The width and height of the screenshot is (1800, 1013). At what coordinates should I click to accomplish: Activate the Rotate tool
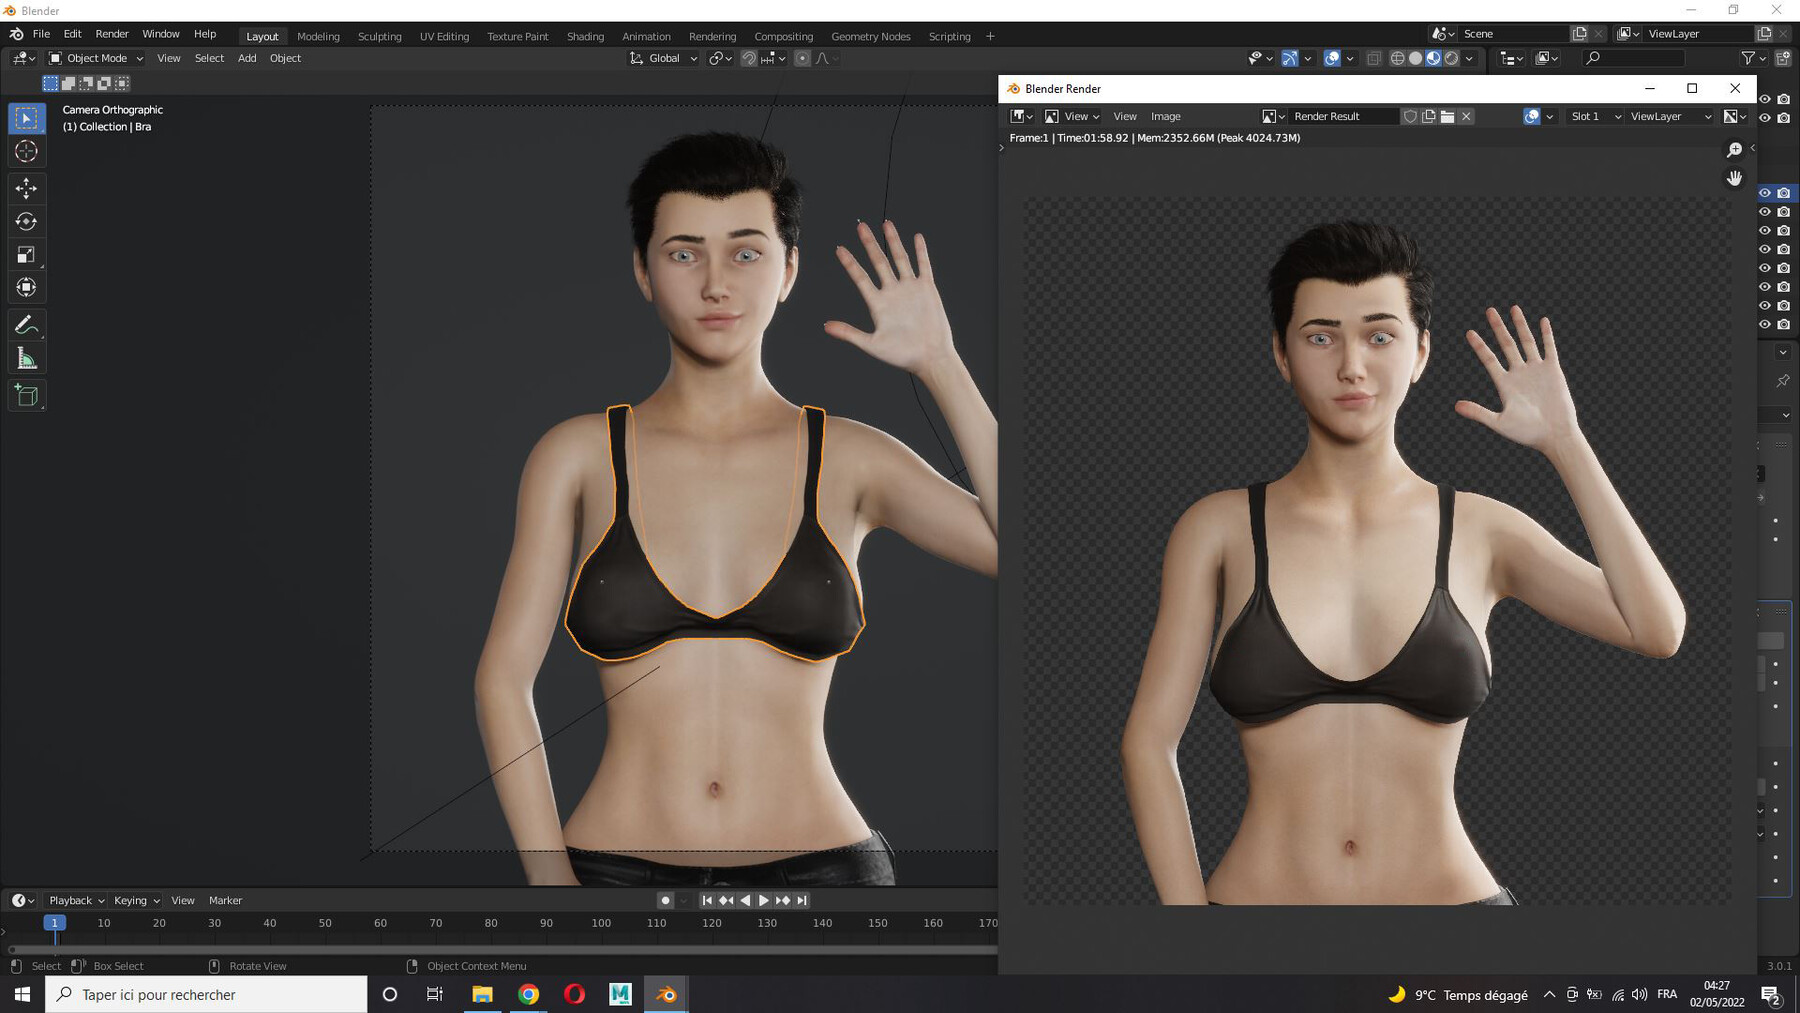pos(27,221)
